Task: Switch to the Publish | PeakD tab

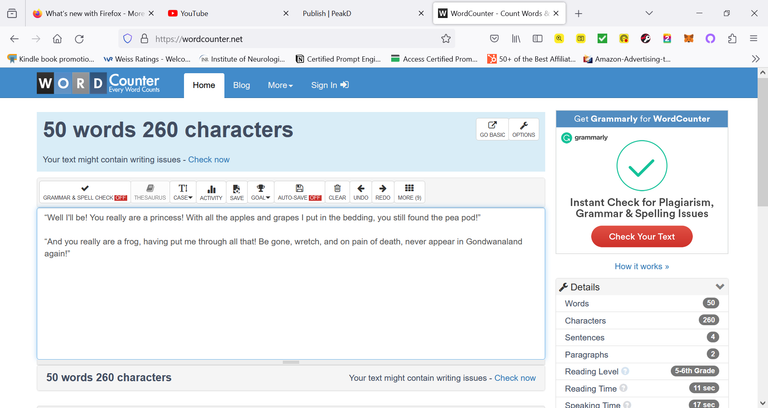Action: coord(362,14)
